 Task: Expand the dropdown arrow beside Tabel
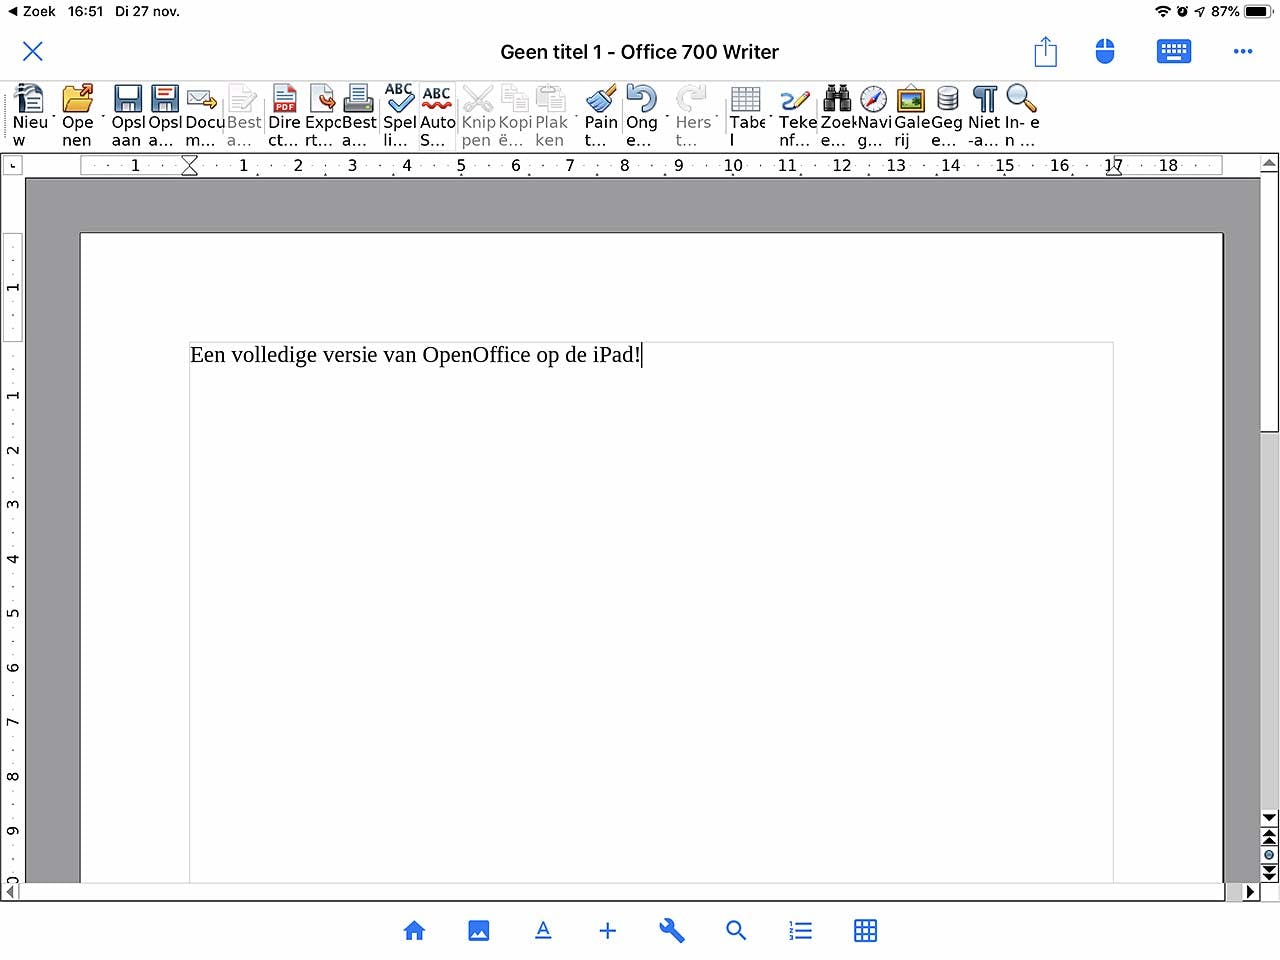click(x=771, y=118)
